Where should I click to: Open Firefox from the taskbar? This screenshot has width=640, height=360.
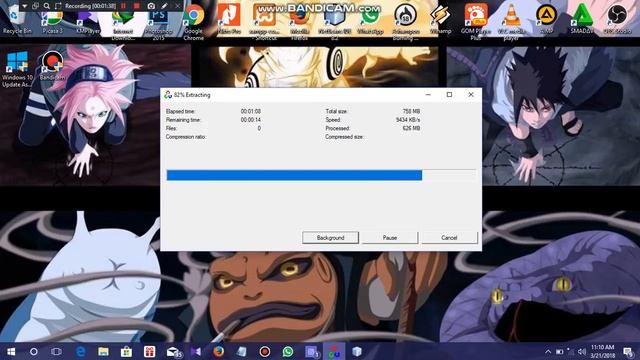click(218, 351)
